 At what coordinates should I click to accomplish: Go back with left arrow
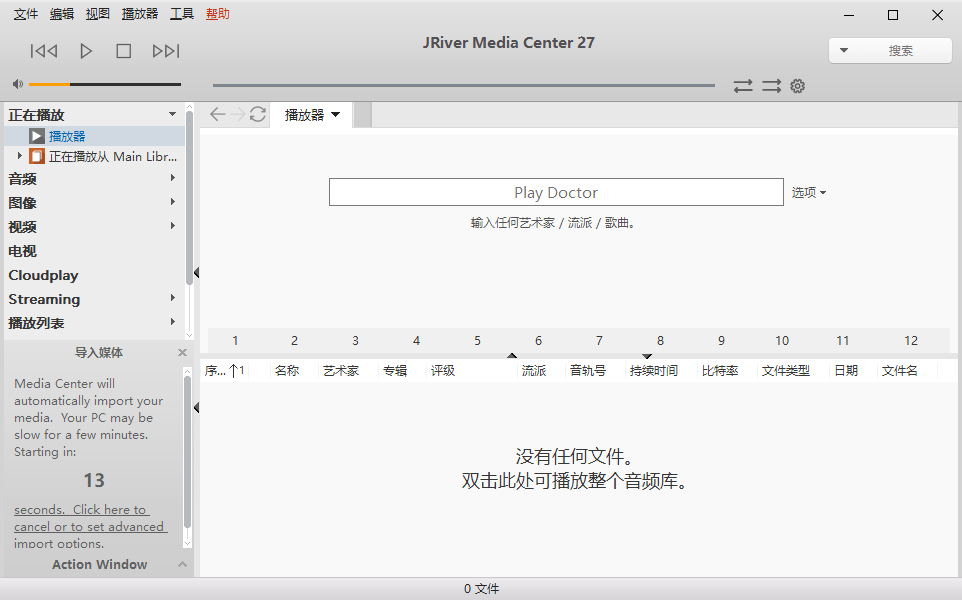217,114
